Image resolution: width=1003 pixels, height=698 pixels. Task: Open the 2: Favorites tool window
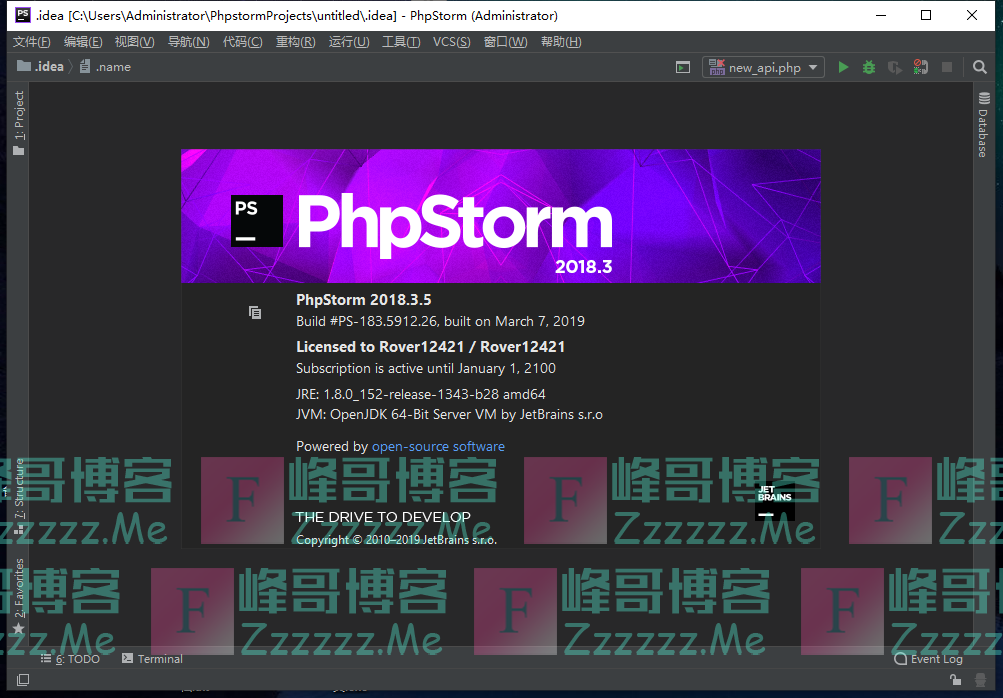(19, 596)
